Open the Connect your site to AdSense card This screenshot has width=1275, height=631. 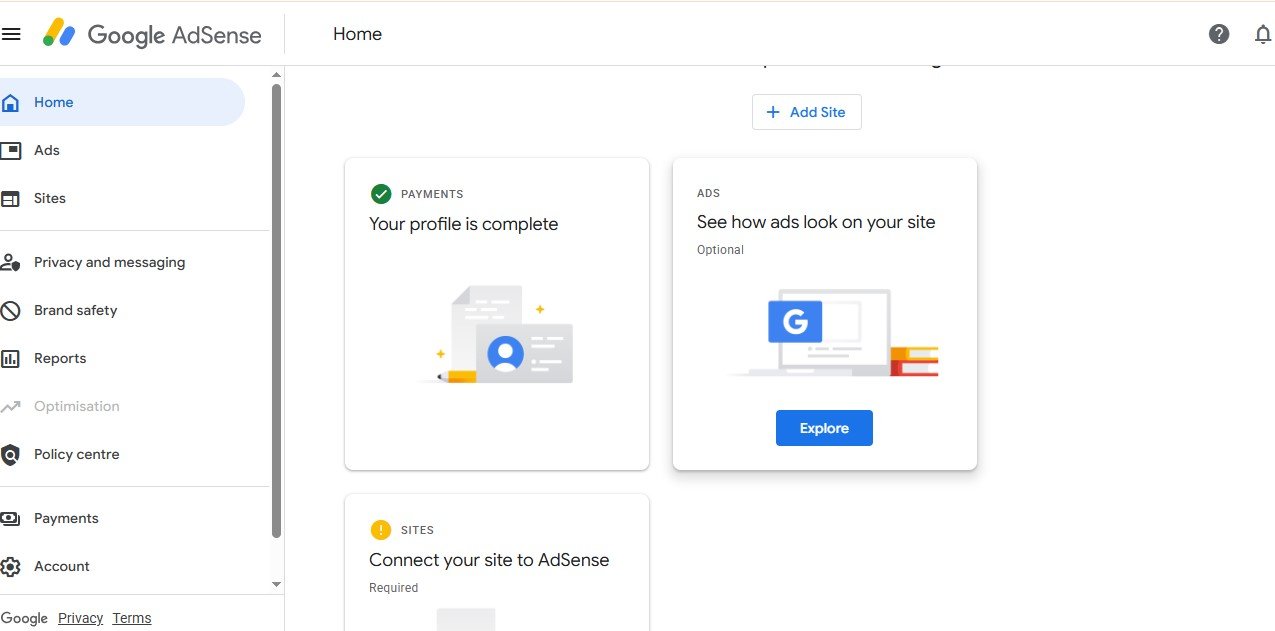[489, 560]
